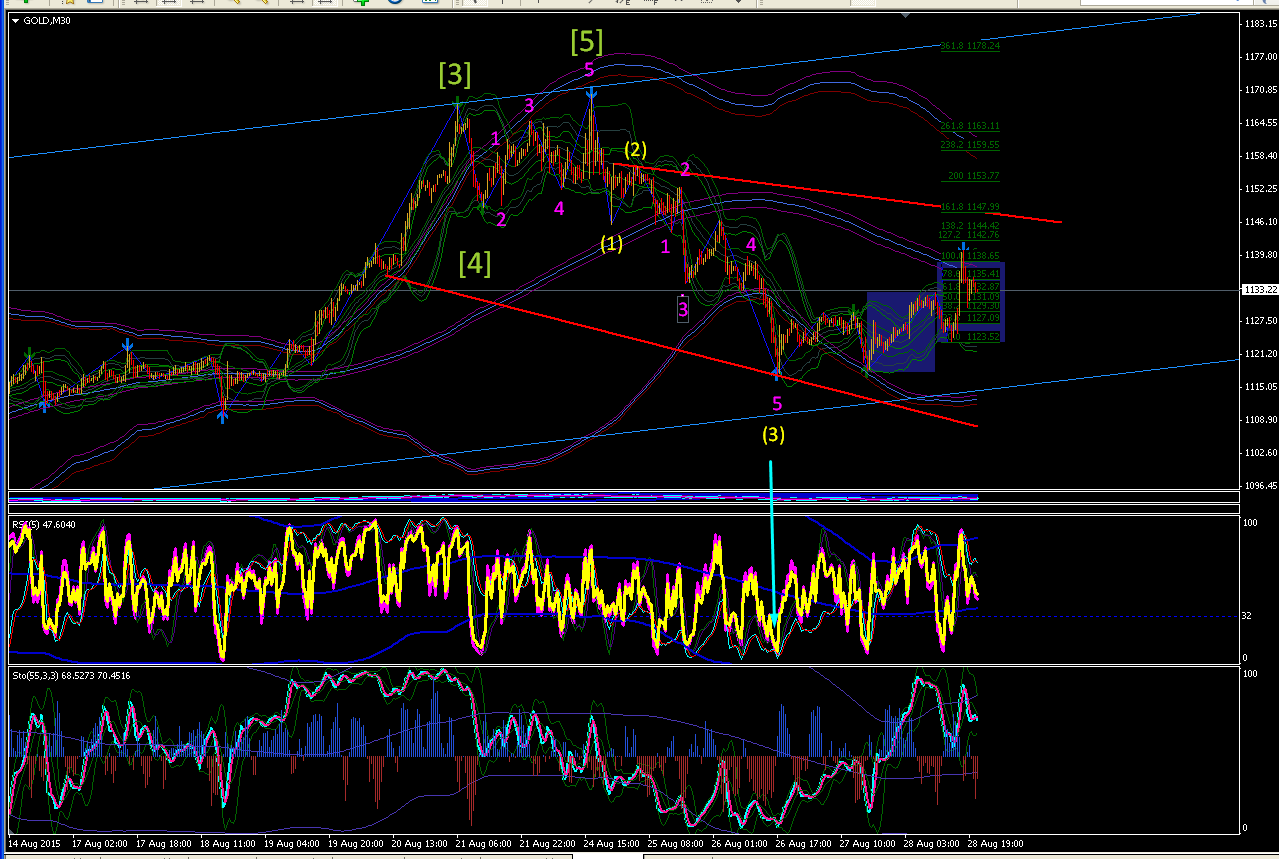The height and width of the screenshot is (859, 1279).
Task: Select the blue down arrow at wave [5] peak
Action: pos(592,93)
